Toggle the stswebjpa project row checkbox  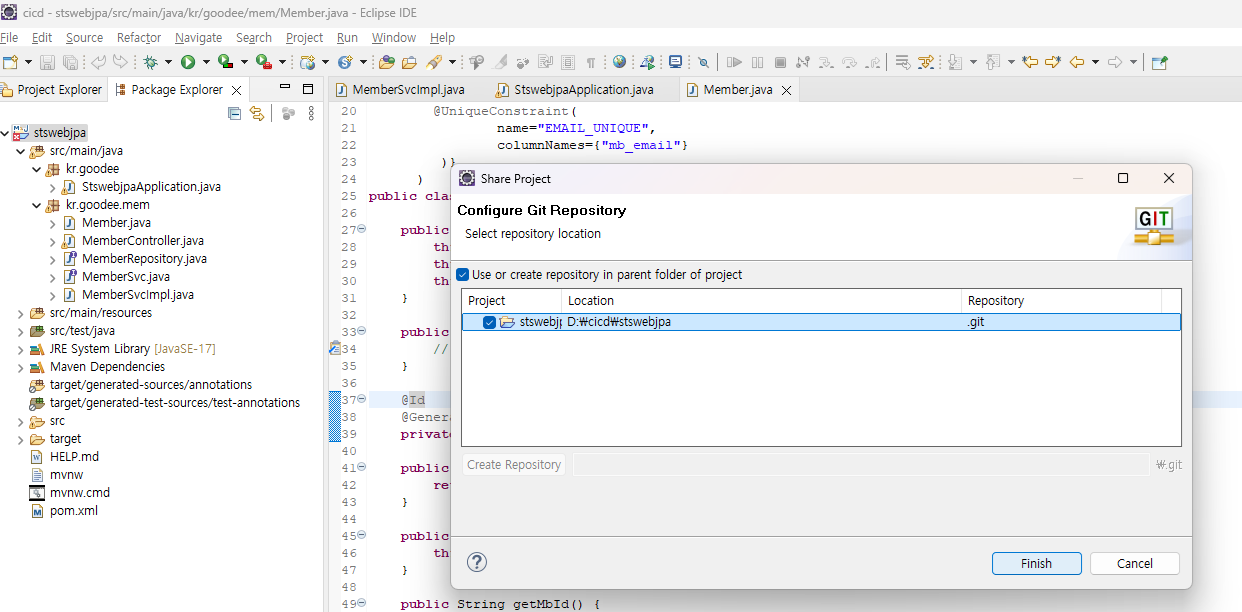tap(489, 322)
